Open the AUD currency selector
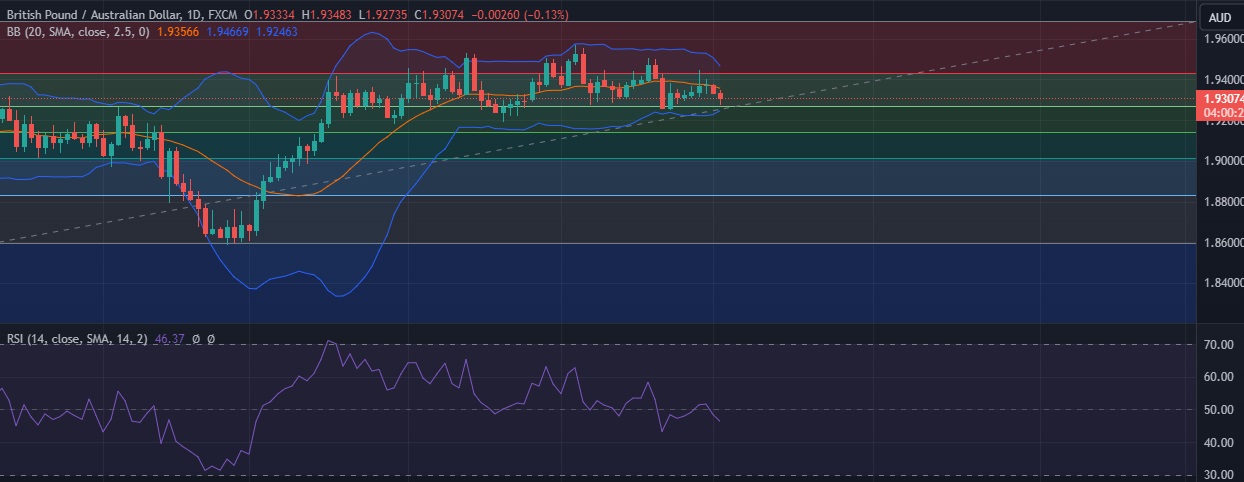Screen dimensions: 1244x482 point(1220,17)
